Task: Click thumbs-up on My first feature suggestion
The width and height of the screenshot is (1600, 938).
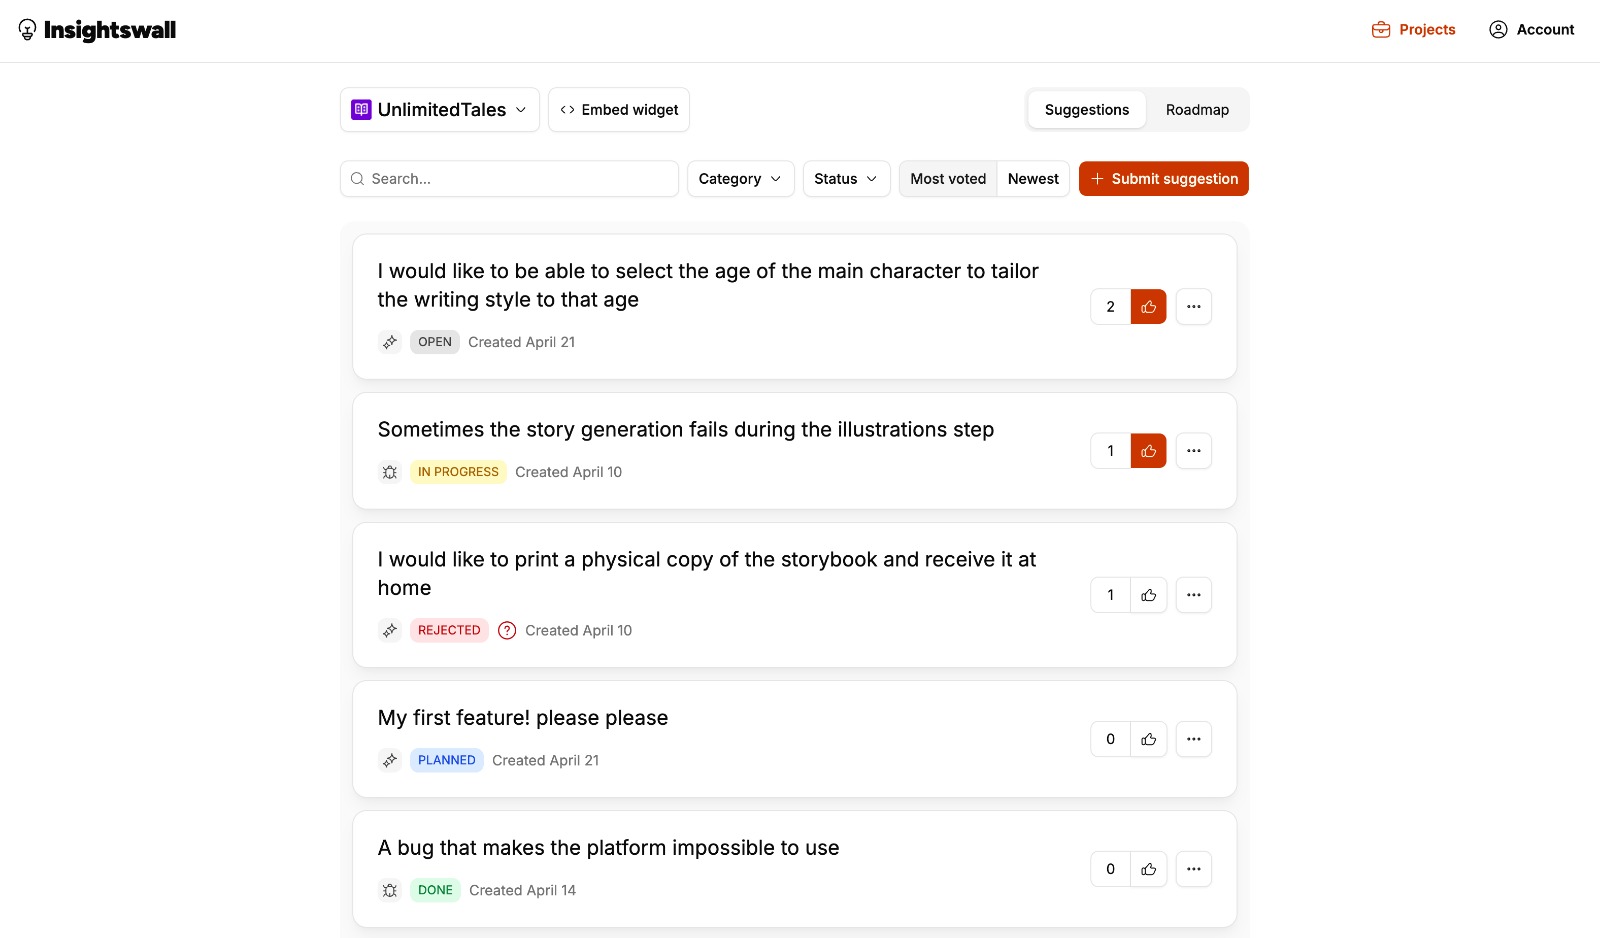Action: tap(1148, 739)
